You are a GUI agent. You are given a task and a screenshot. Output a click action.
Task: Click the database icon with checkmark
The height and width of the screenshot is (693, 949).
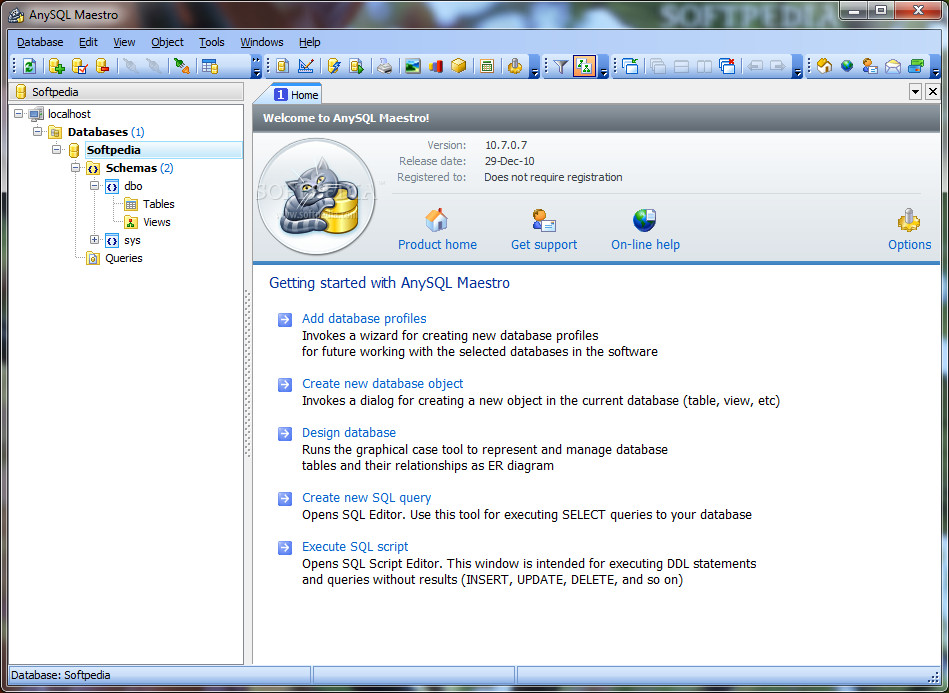click(80, 66)
